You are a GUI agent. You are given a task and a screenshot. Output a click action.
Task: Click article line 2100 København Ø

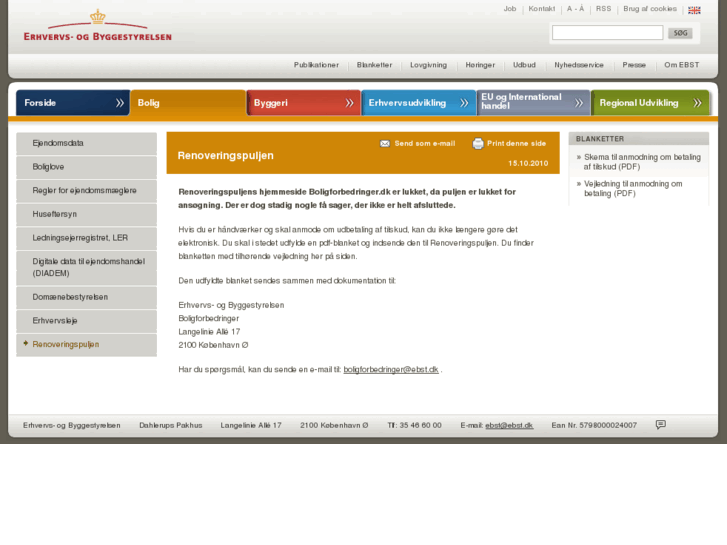coord(213,346)
